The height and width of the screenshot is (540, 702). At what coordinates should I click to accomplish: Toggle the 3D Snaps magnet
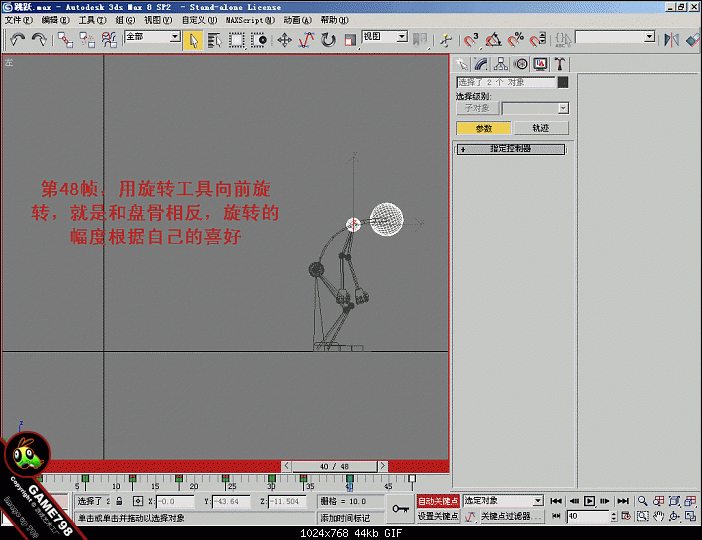click(471, 40)
